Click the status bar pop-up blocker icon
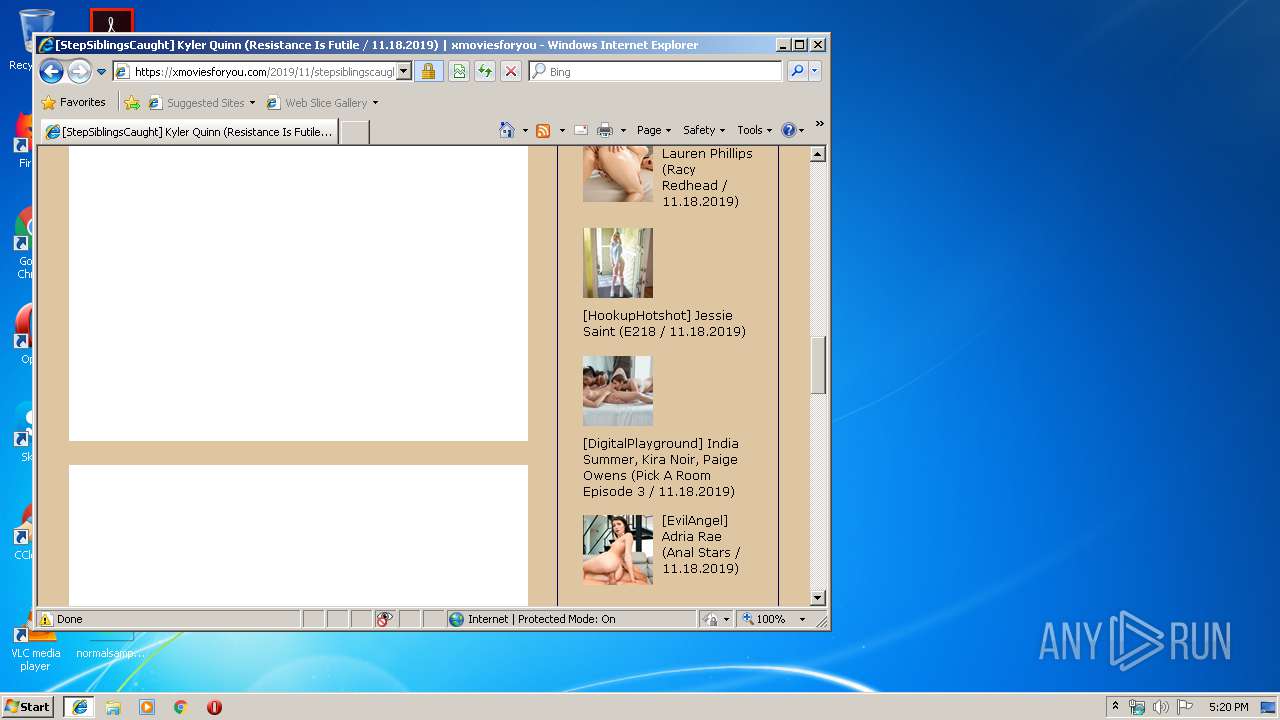 (385, 619)
